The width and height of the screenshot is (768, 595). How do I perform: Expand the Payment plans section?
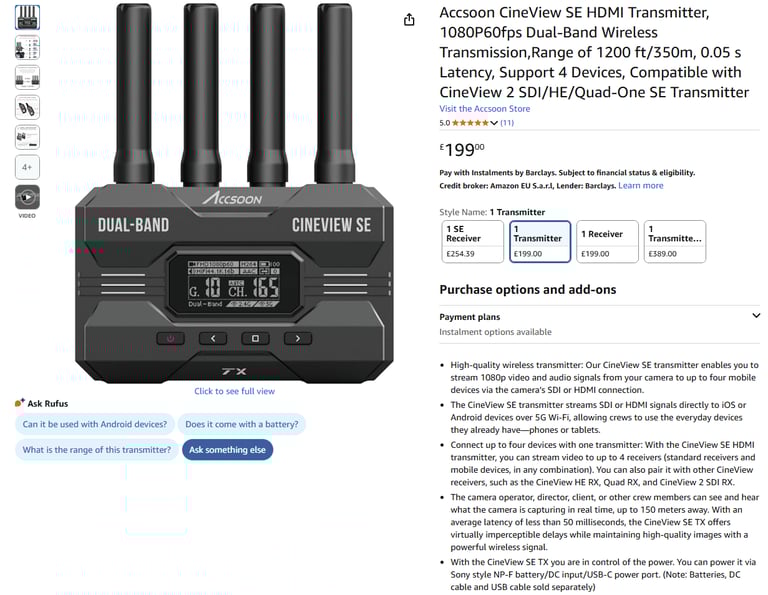point(600,324)
